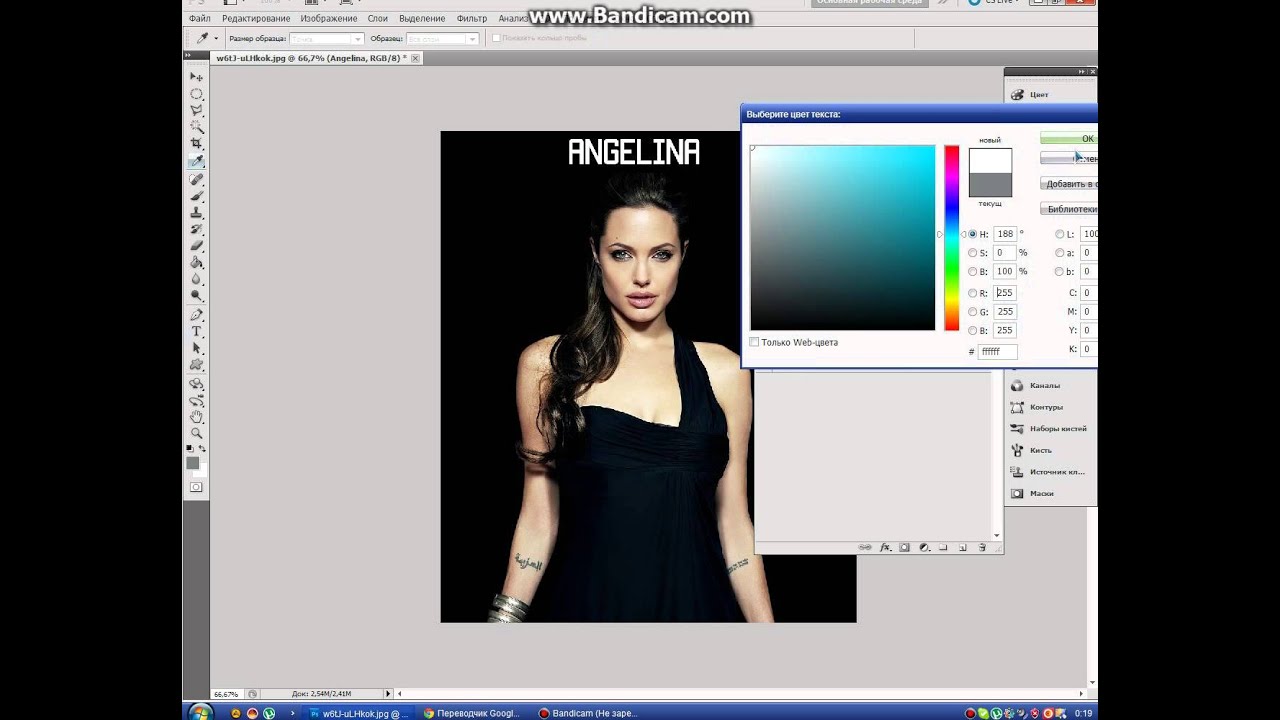Select the 3D Orbit camera tool

(196, 401)
